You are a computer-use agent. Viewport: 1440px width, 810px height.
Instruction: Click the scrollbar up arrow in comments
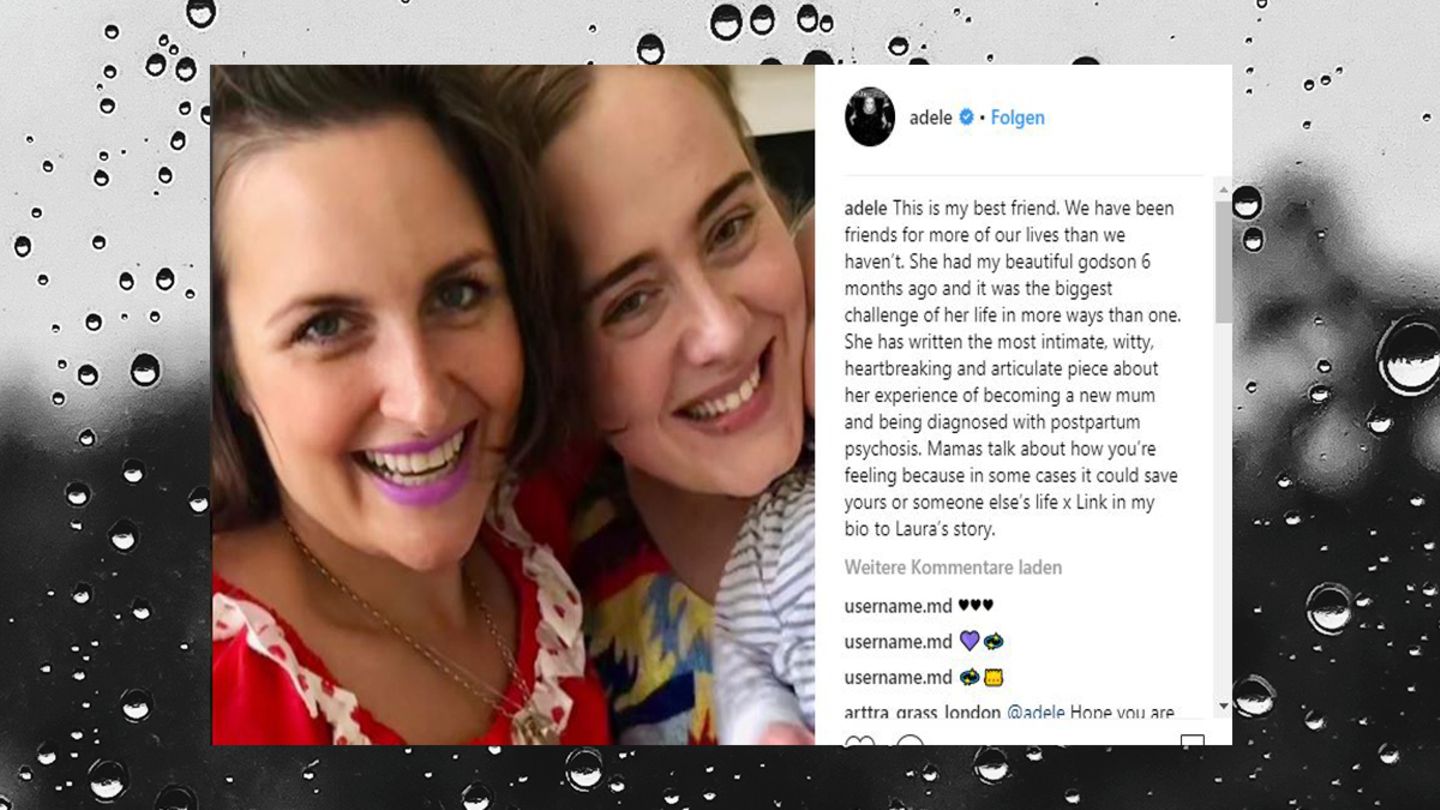tap(1223, 191)
